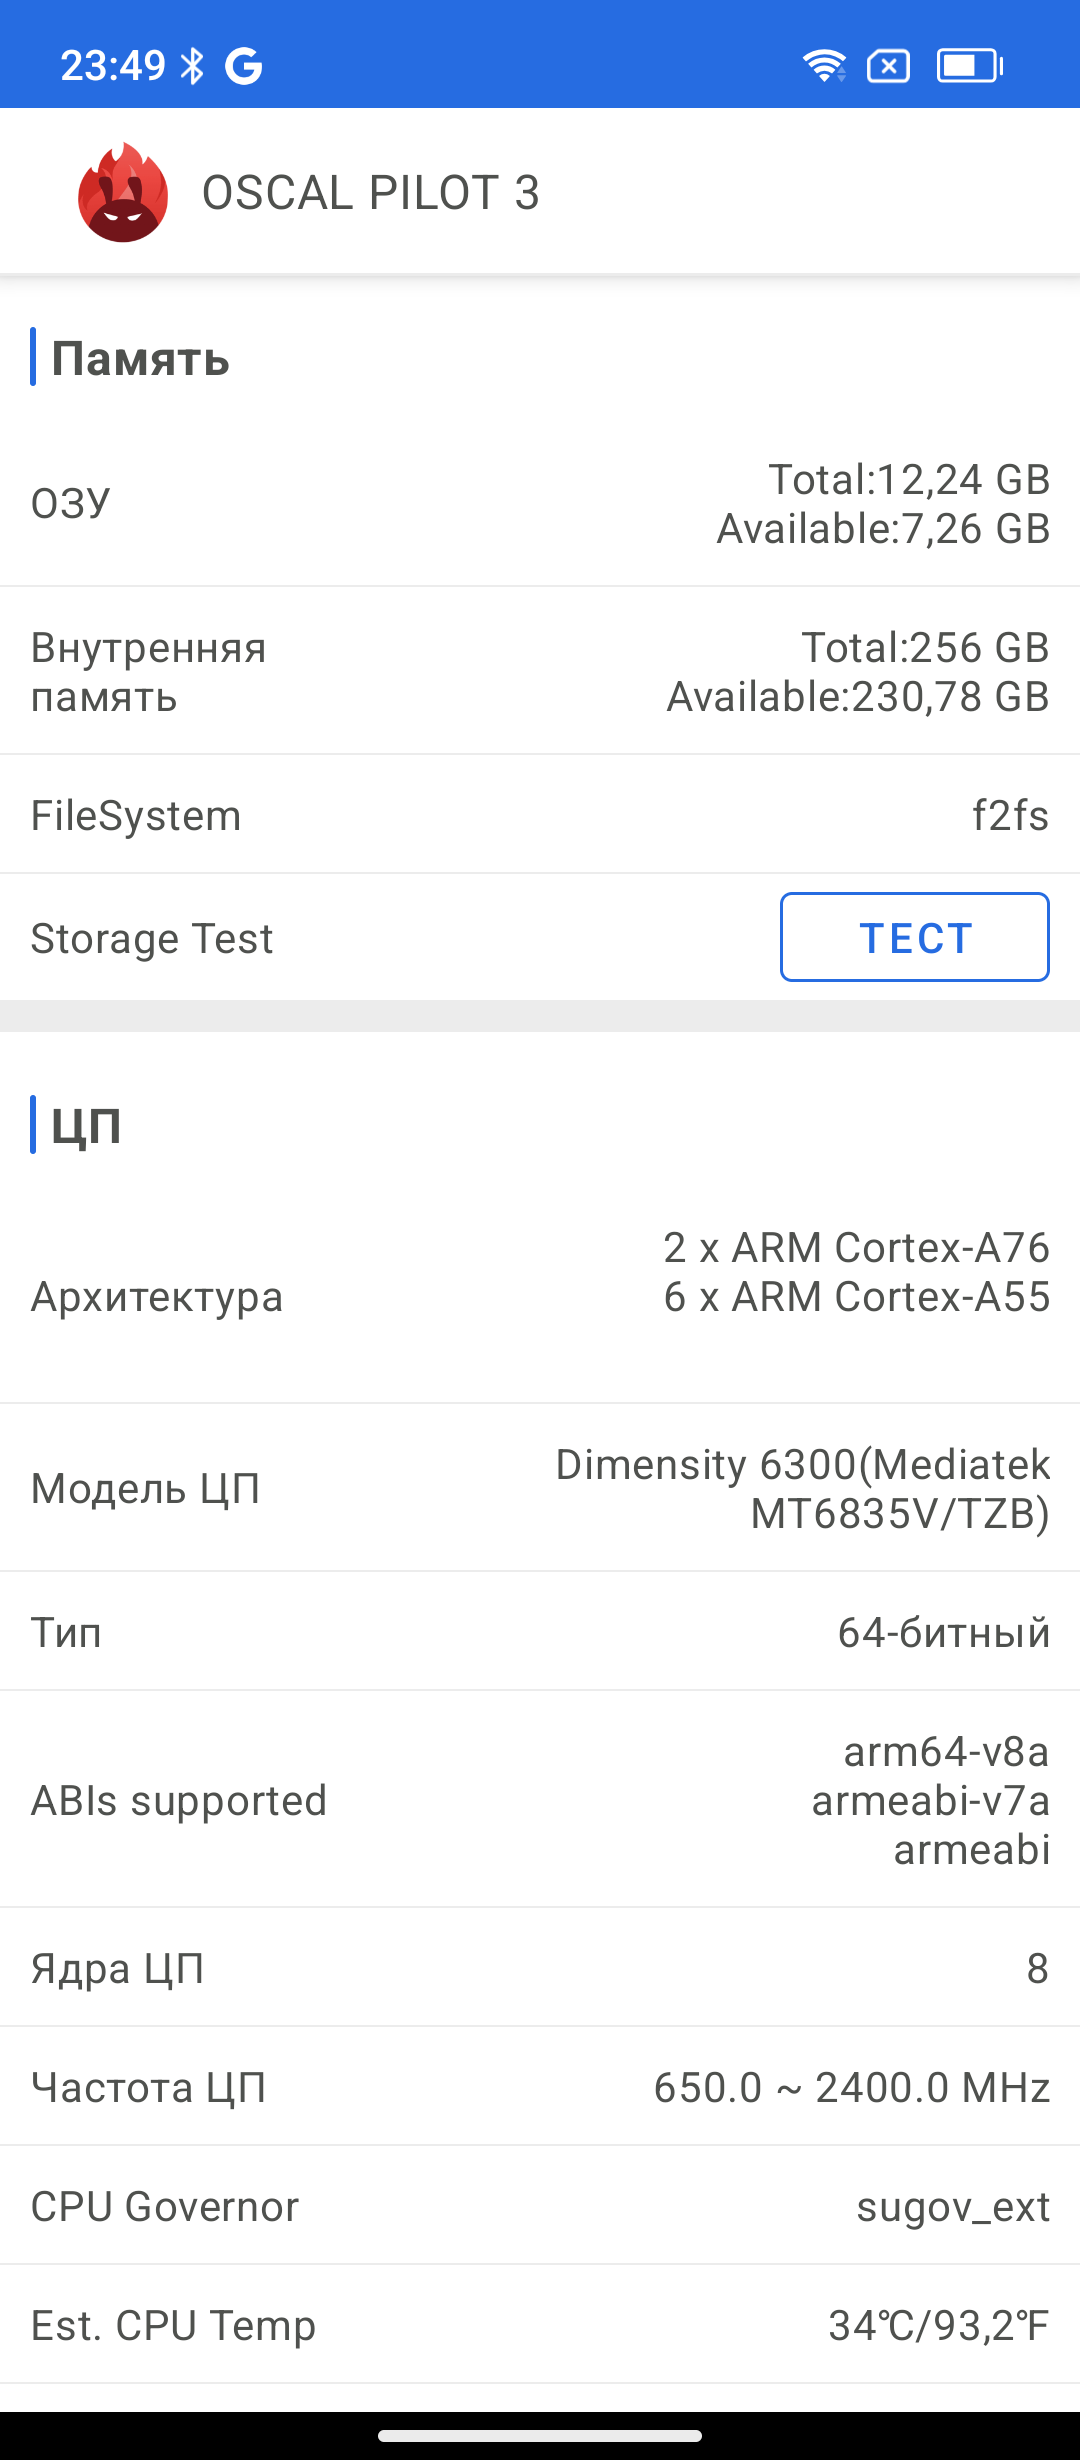
Task: Tap the Архитектура row
Action: (x=540, y=1297)
